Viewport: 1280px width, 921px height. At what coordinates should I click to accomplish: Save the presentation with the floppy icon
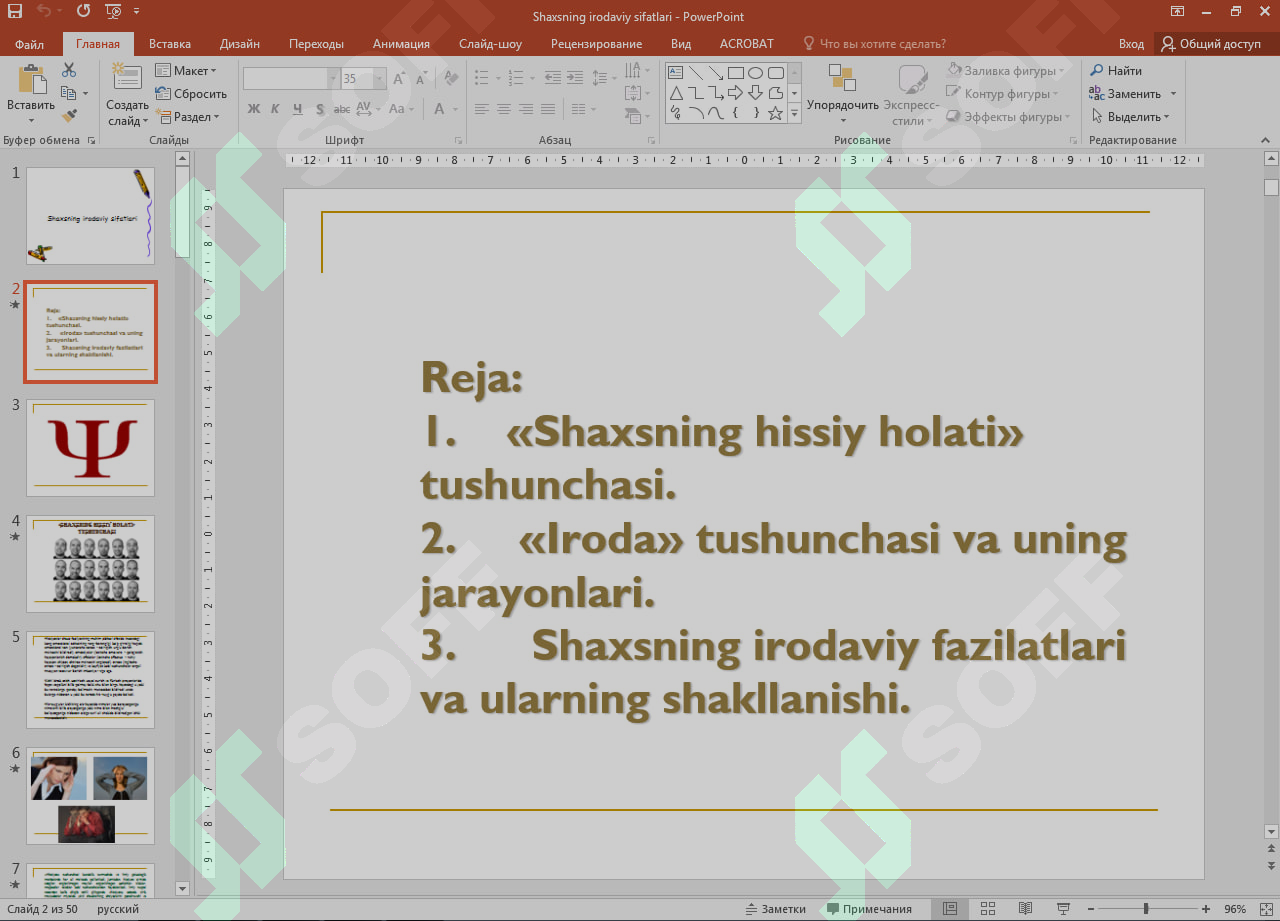(15, 12)
